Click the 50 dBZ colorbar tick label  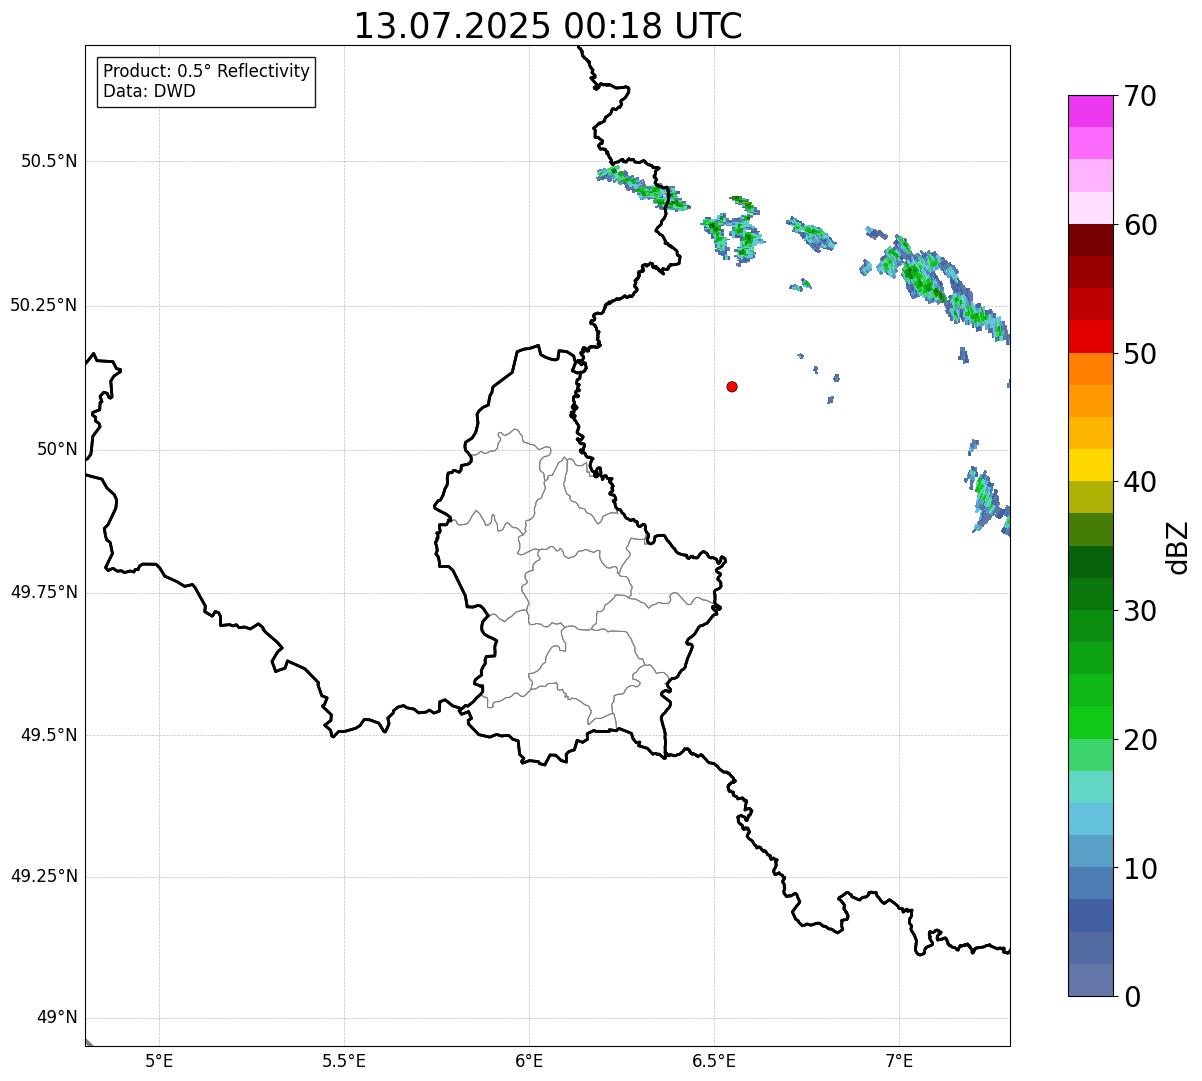click(1140, 354)
